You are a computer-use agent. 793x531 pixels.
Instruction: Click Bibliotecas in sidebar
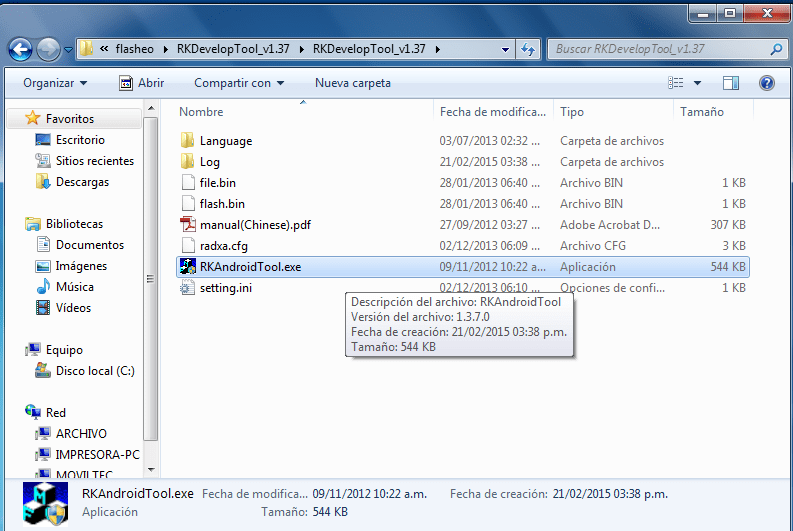click(64, 224)
